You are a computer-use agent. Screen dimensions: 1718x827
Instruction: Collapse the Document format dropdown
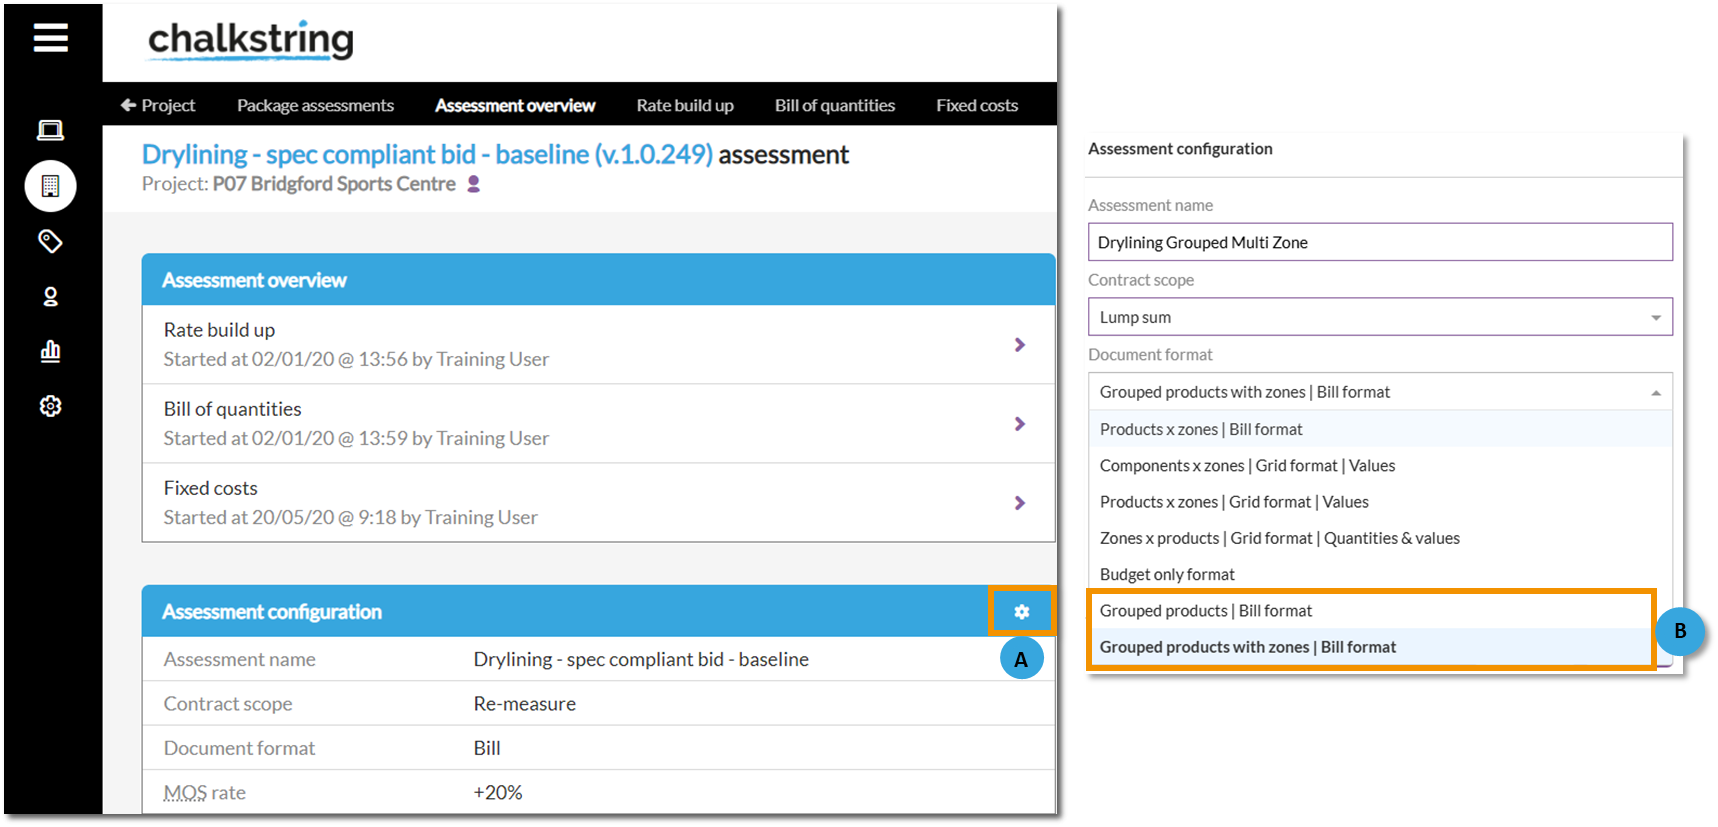tap(1380, 392)
